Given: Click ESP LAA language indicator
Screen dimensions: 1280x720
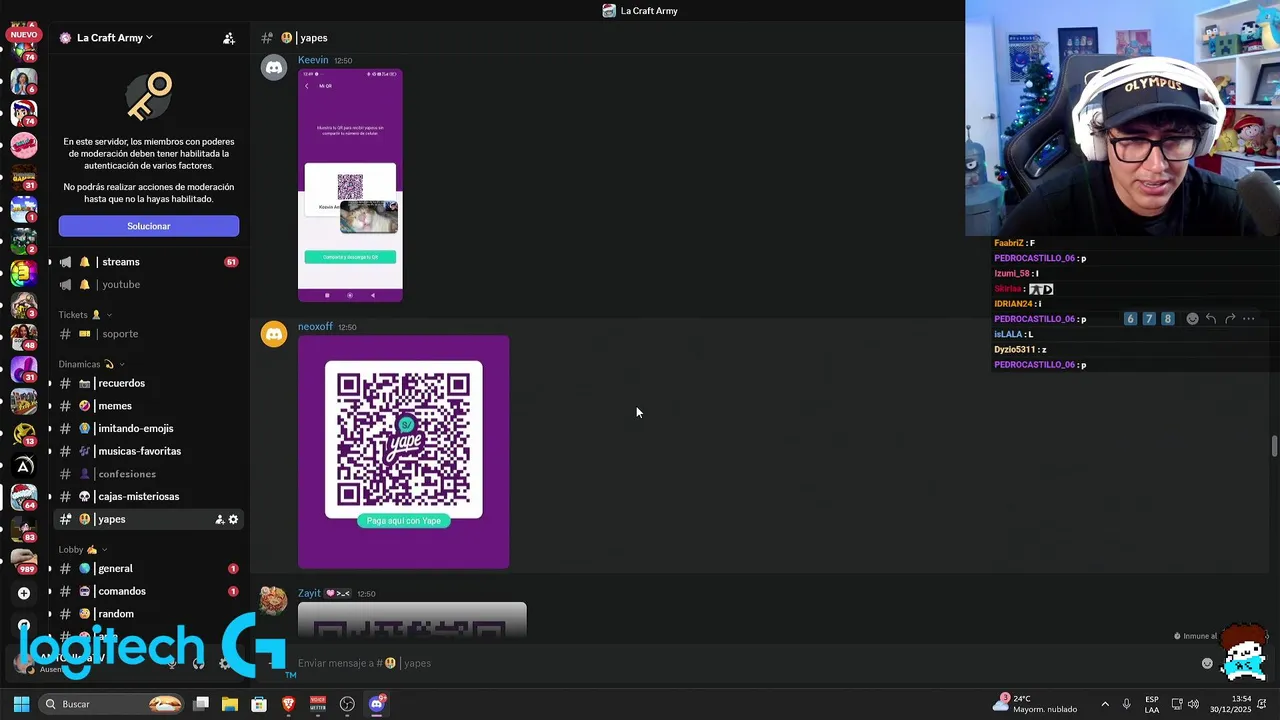Looking at the screenshot, I should [1152, 704].
